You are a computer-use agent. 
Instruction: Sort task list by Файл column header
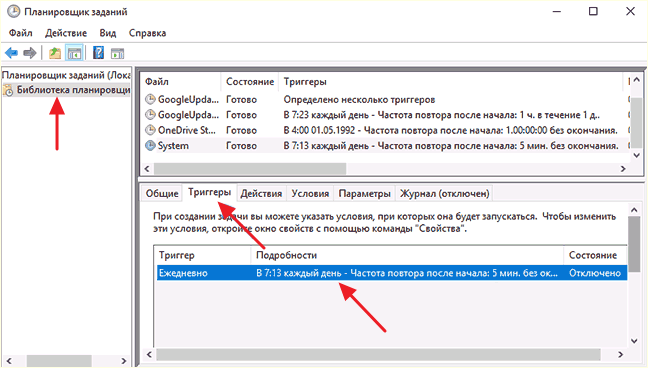click(181, 82)
